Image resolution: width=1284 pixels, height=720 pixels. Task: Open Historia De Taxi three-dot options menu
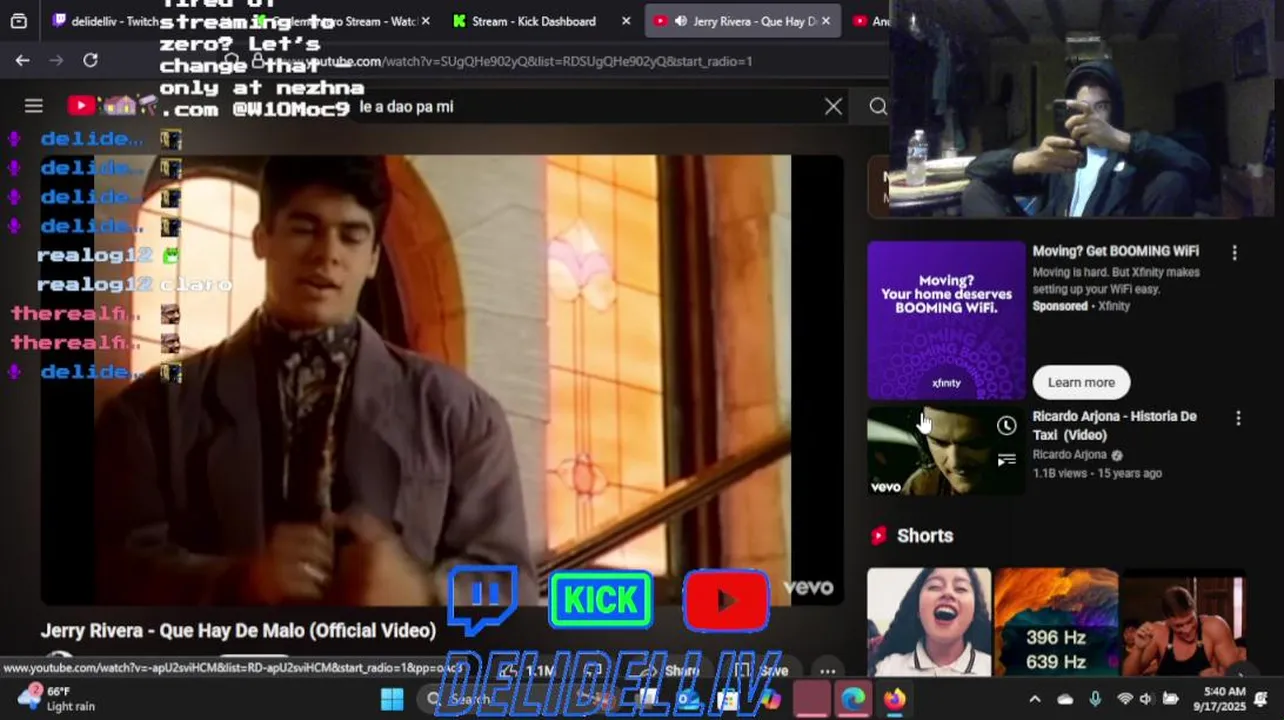click(x=1238, y=418)
